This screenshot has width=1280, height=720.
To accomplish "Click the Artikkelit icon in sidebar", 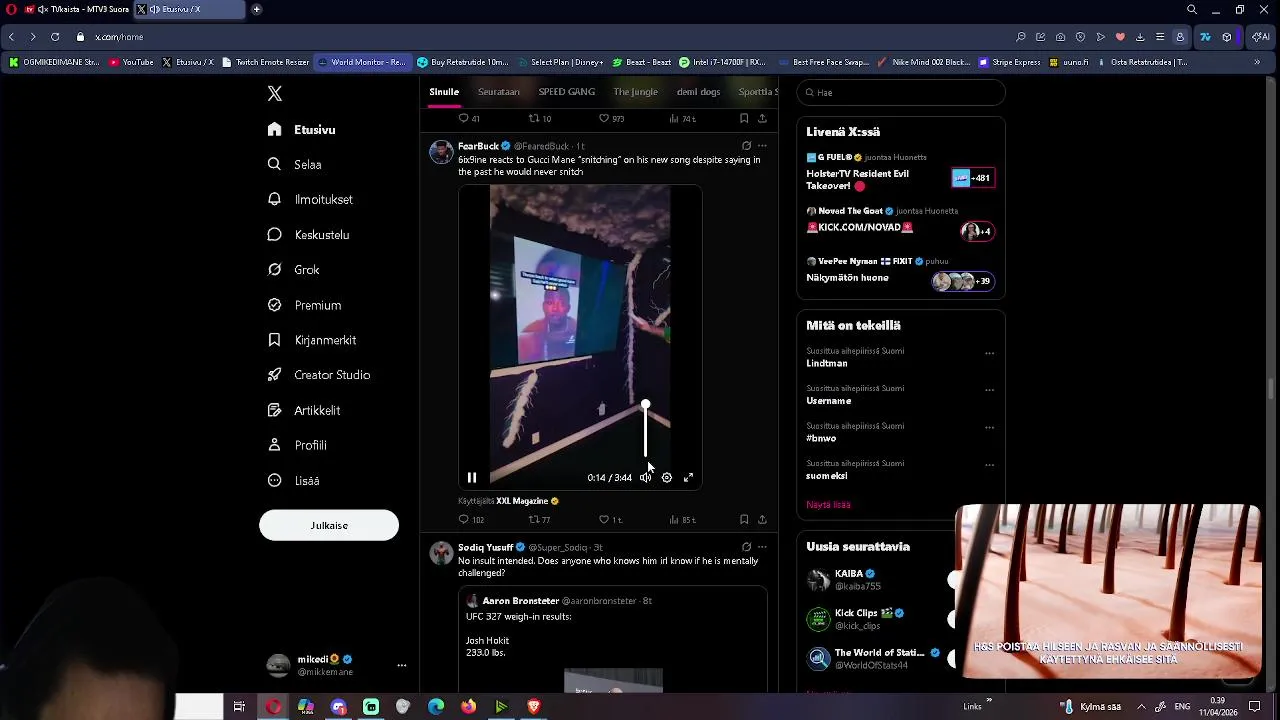I will click(x=274, y=410).
